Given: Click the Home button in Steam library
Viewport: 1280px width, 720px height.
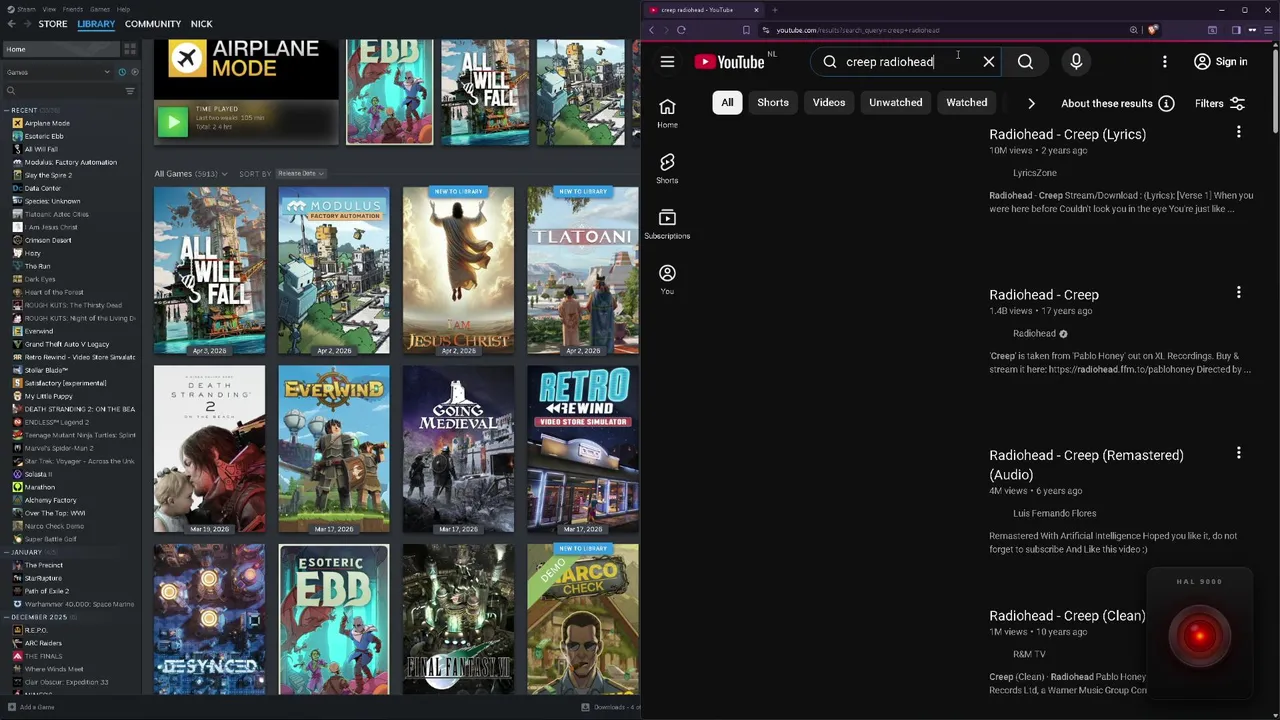Looking at the screenshot, I should 60,49.
